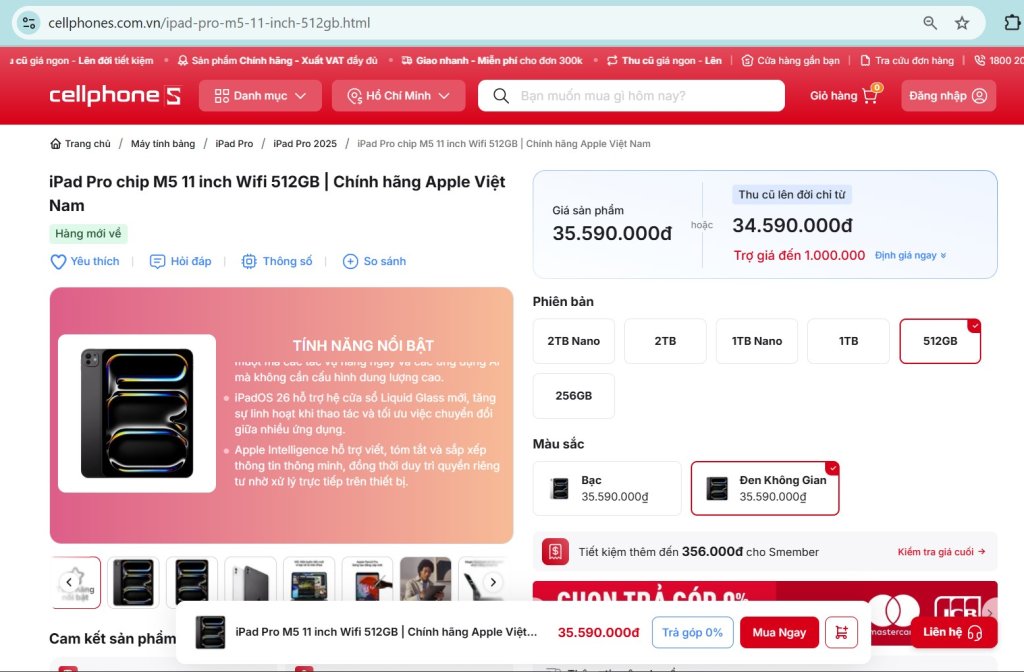Click the Yêu thích heart icon
The image size is (1024, 672).
pyautogui.click(x=58, y=262)
